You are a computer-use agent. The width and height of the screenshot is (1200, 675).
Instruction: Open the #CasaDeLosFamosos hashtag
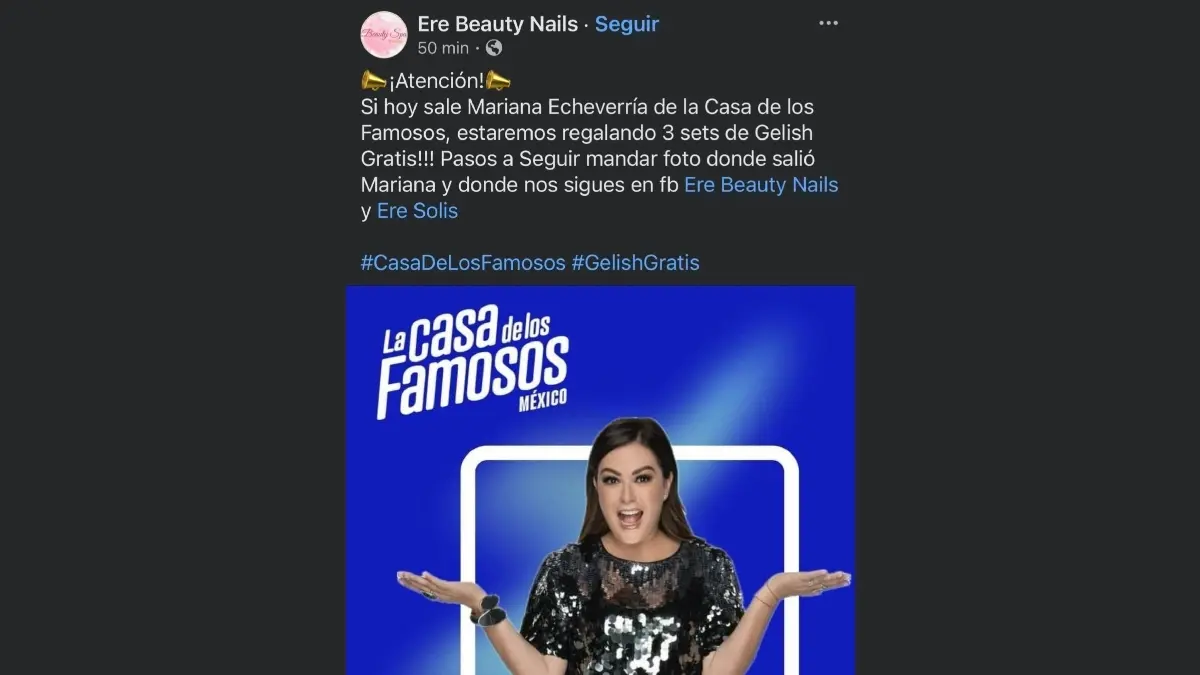coord(463,262)
